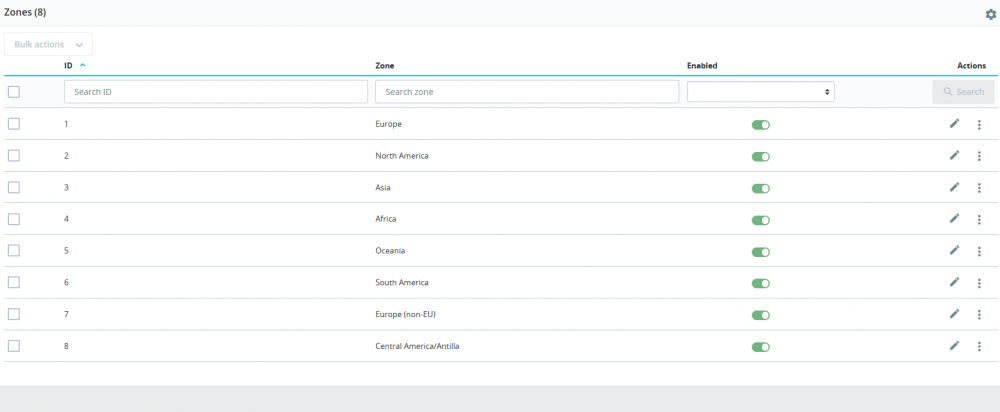This screenshot has width=1000, height=412.
Task: Edit the Asia zone
Action: [x=954, y=187]
